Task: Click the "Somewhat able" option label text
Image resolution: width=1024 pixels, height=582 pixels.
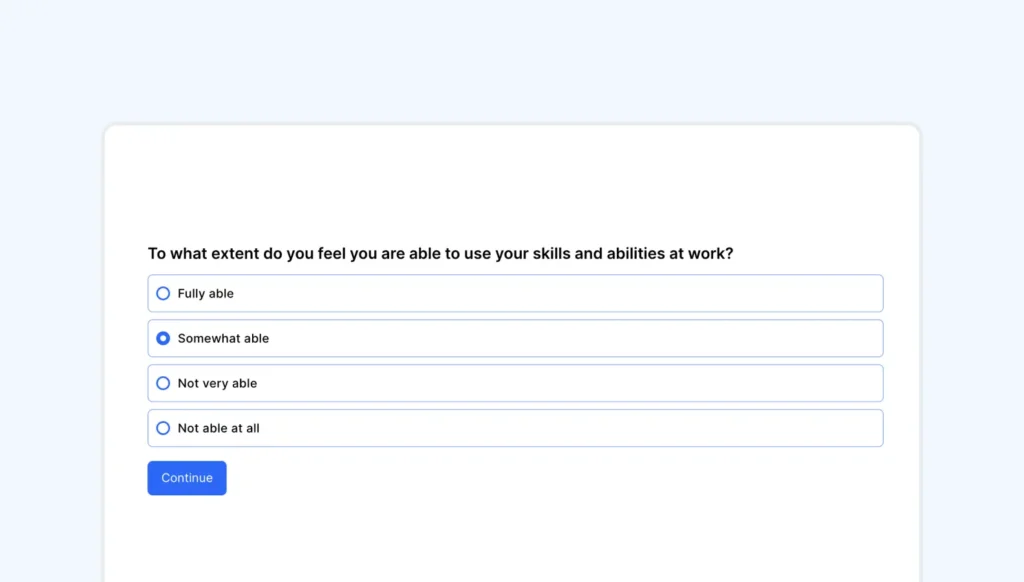Action: [222, 338]
